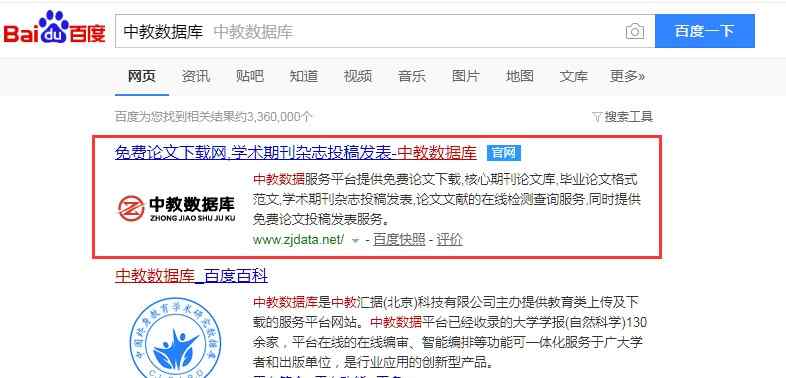
Task: Switch to the 文库 tab
Action: (573, 76)
